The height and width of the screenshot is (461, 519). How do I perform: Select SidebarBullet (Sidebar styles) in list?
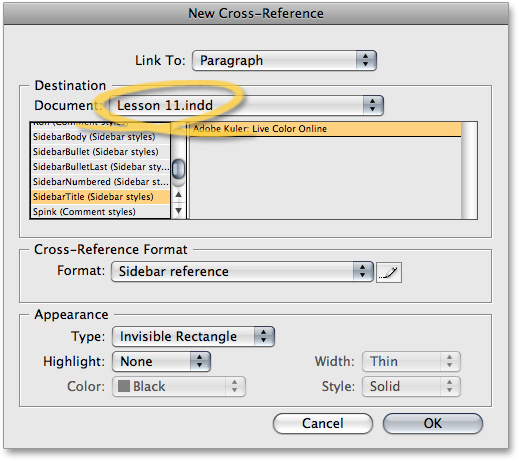[100, 152]
